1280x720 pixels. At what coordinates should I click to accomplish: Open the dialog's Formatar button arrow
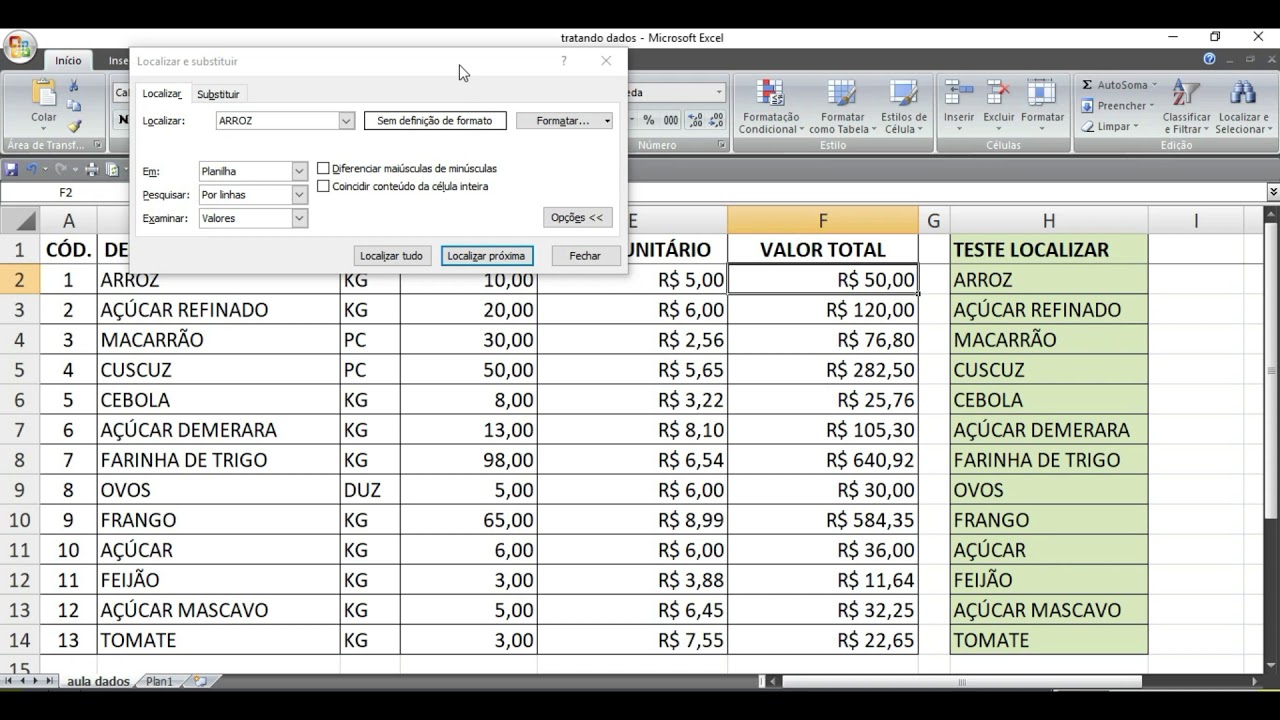coord(607,121)
